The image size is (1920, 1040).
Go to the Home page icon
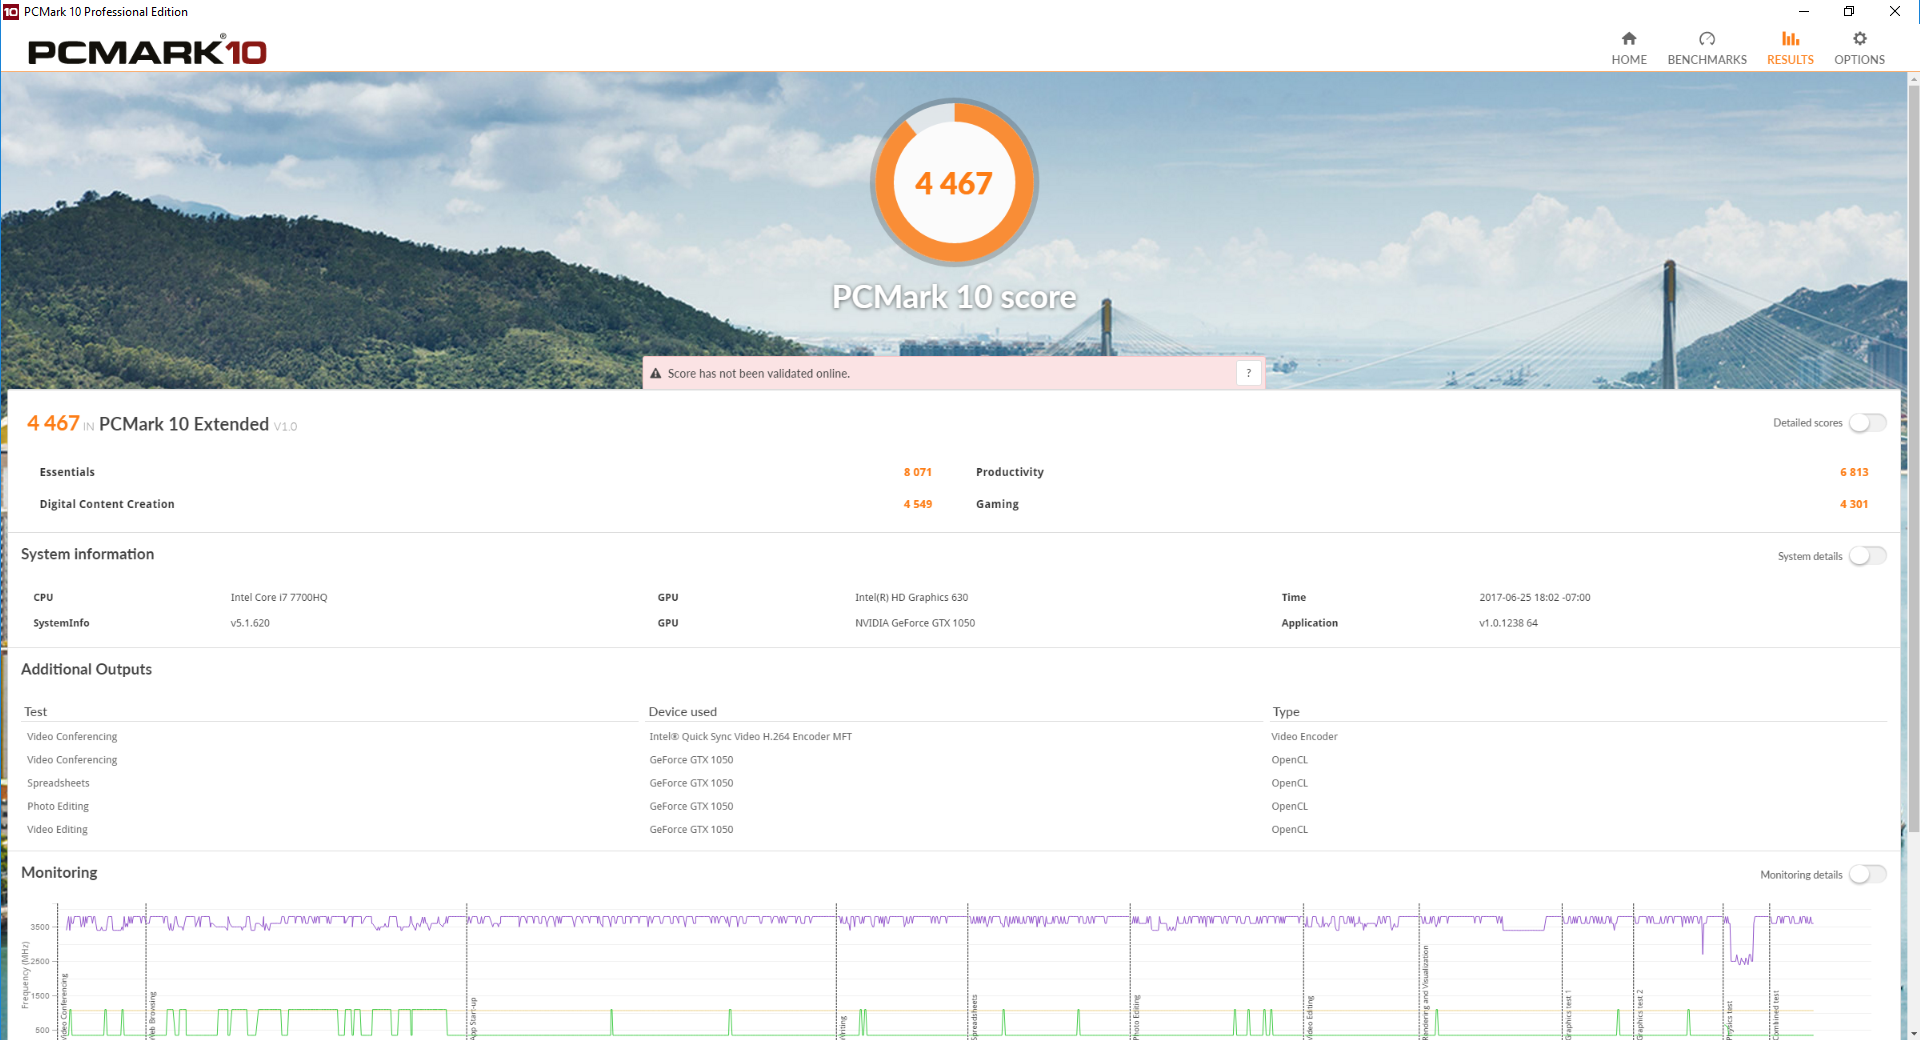tap(1628, 39)
